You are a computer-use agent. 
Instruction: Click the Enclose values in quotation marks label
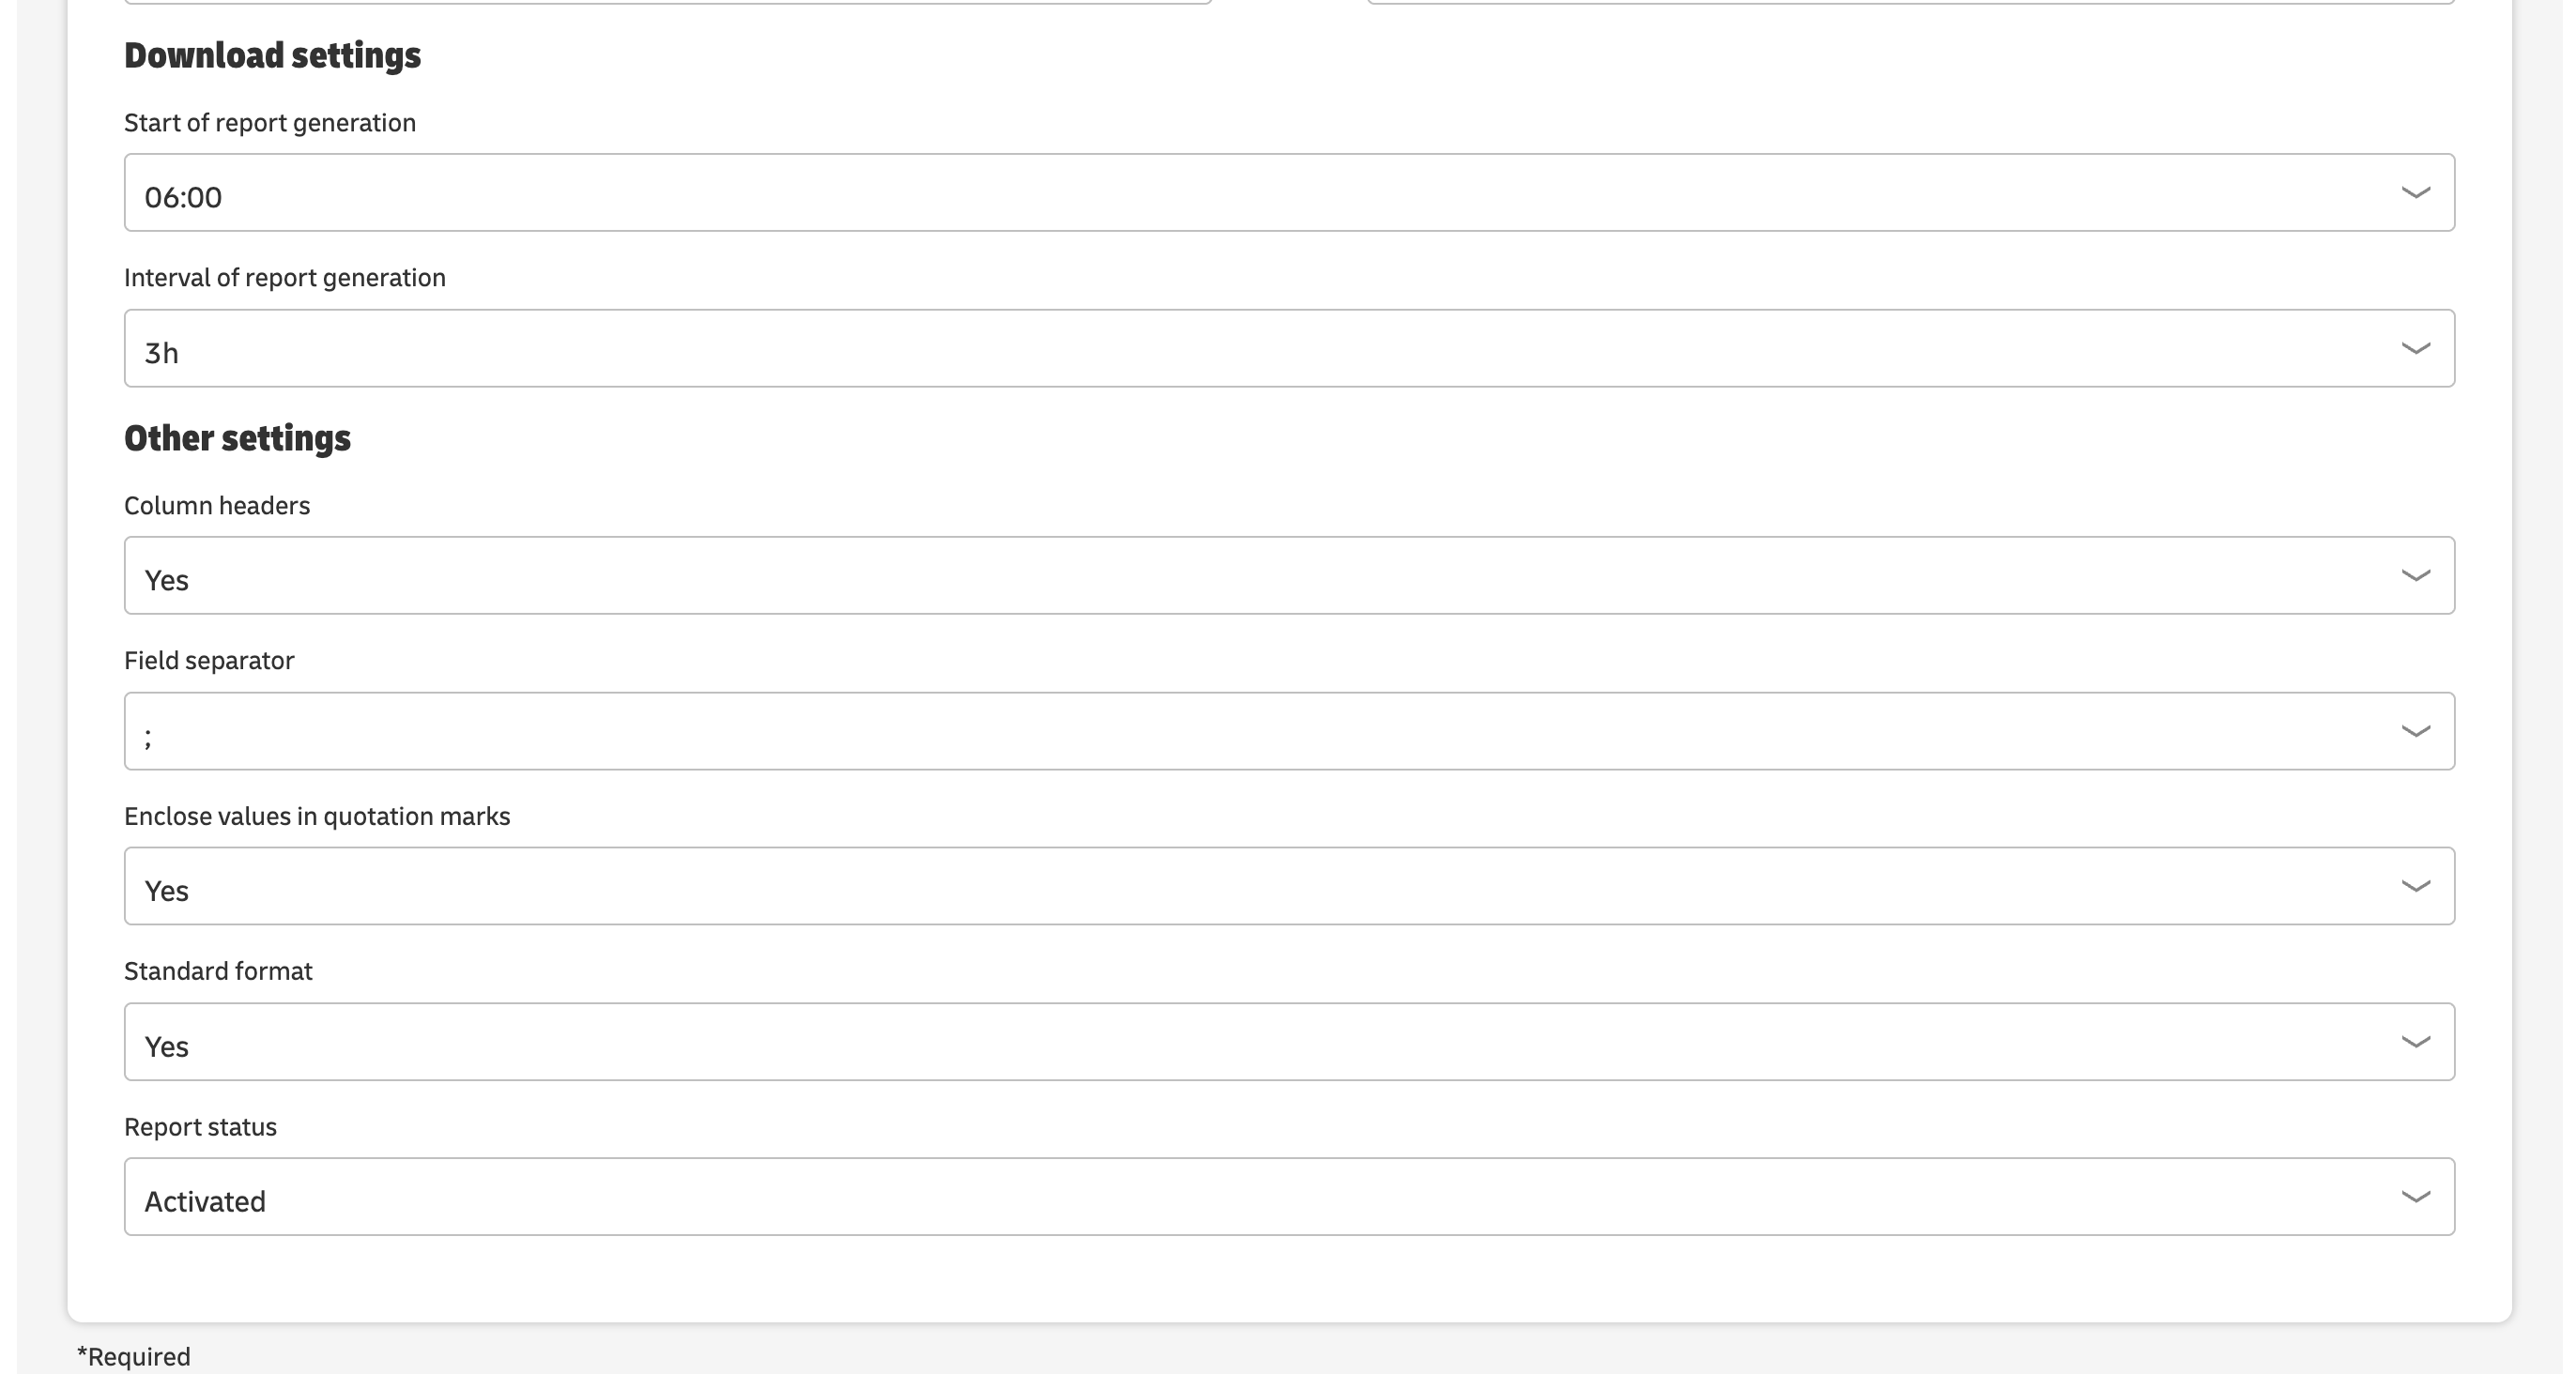tap(317, 817)
